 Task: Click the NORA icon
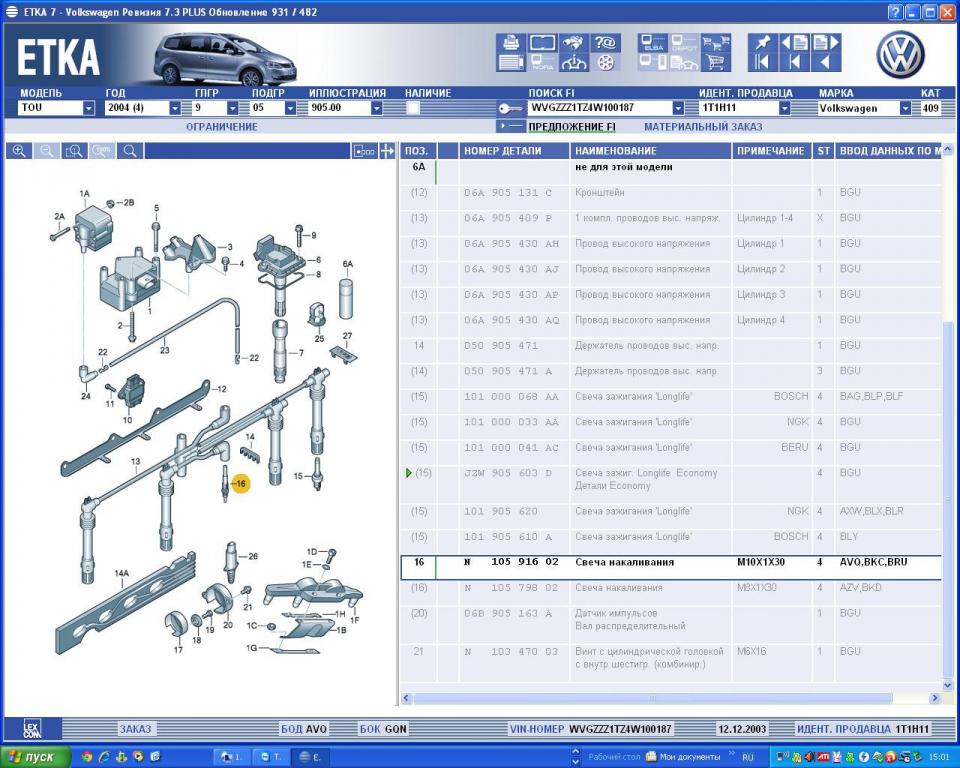tap(542, 62)
